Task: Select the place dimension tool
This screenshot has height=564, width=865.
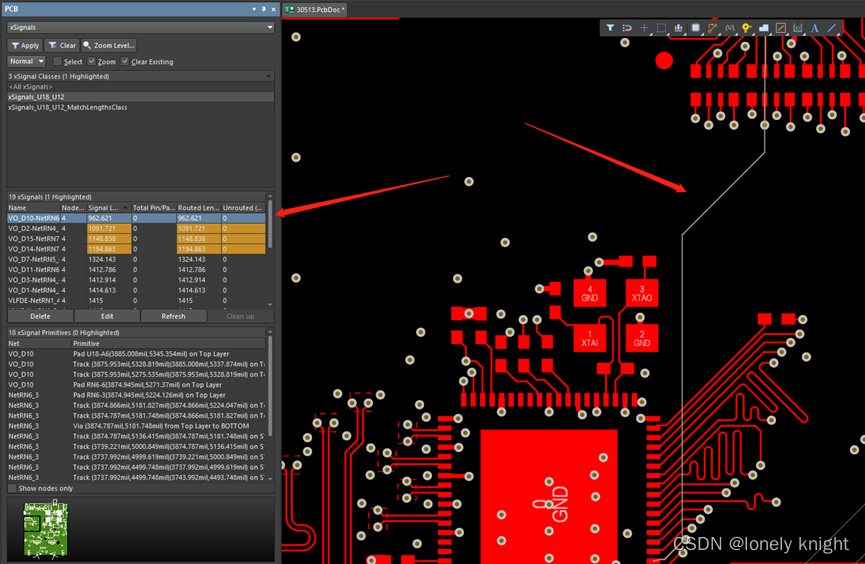Action: point(798,28)
